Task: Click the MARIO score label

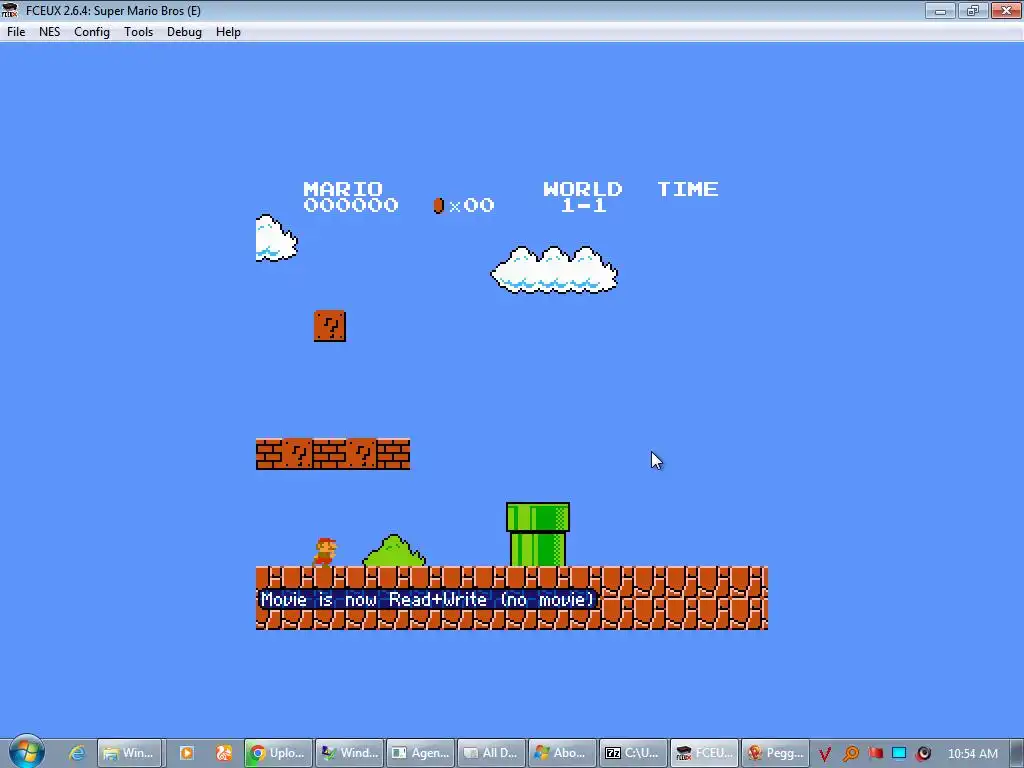Action: [343, 189]
